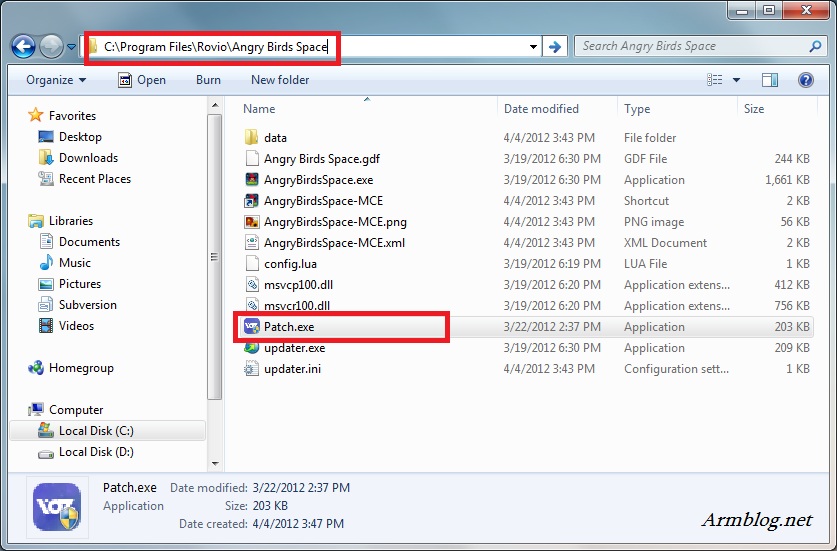Screen dimensions: 837x551
Task: Click the 1,661 KB size cell
Action: click(x=787, y=180)
